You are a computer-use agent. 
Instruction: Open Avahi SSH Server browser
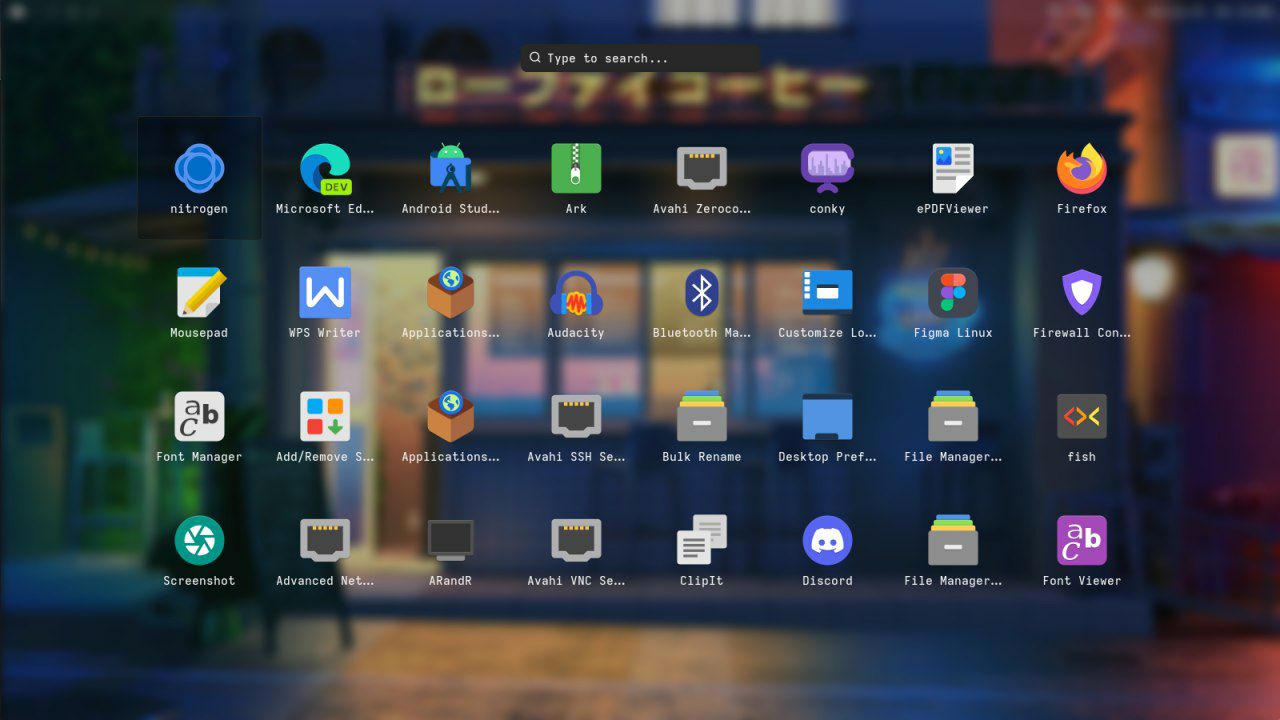click(x=576, y=426)
